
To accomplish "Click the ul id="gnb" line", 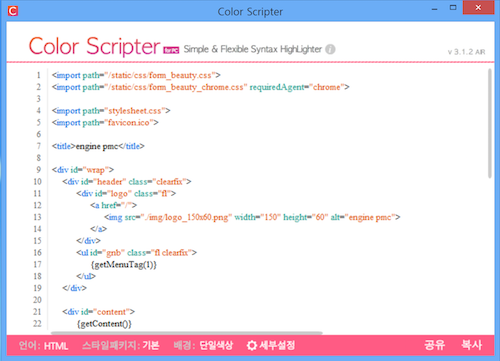I will coord(136,253).
